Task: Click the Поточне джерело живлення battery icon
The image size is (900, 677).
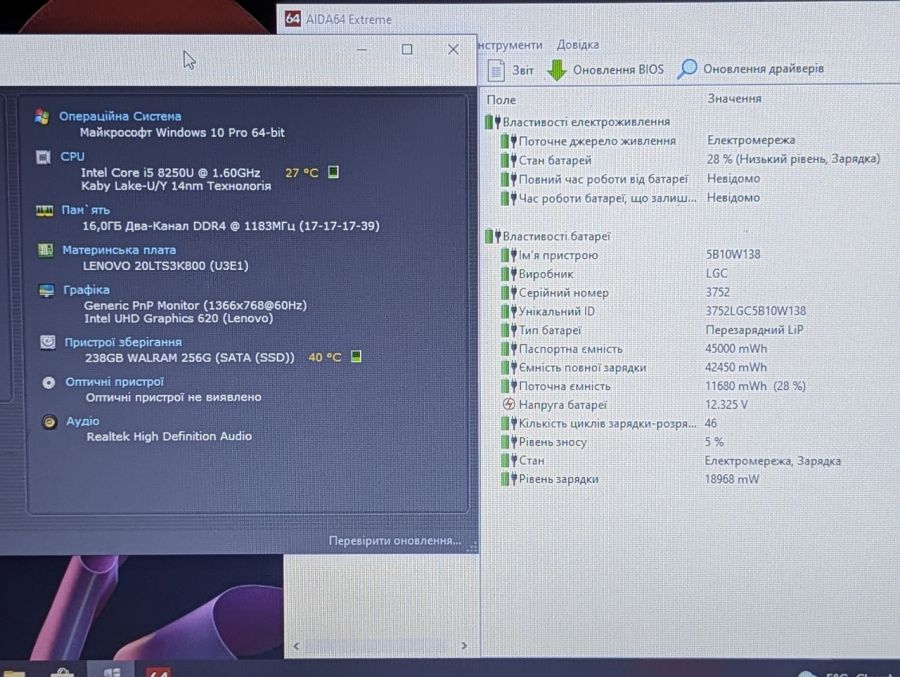Action: coord(508,141)
